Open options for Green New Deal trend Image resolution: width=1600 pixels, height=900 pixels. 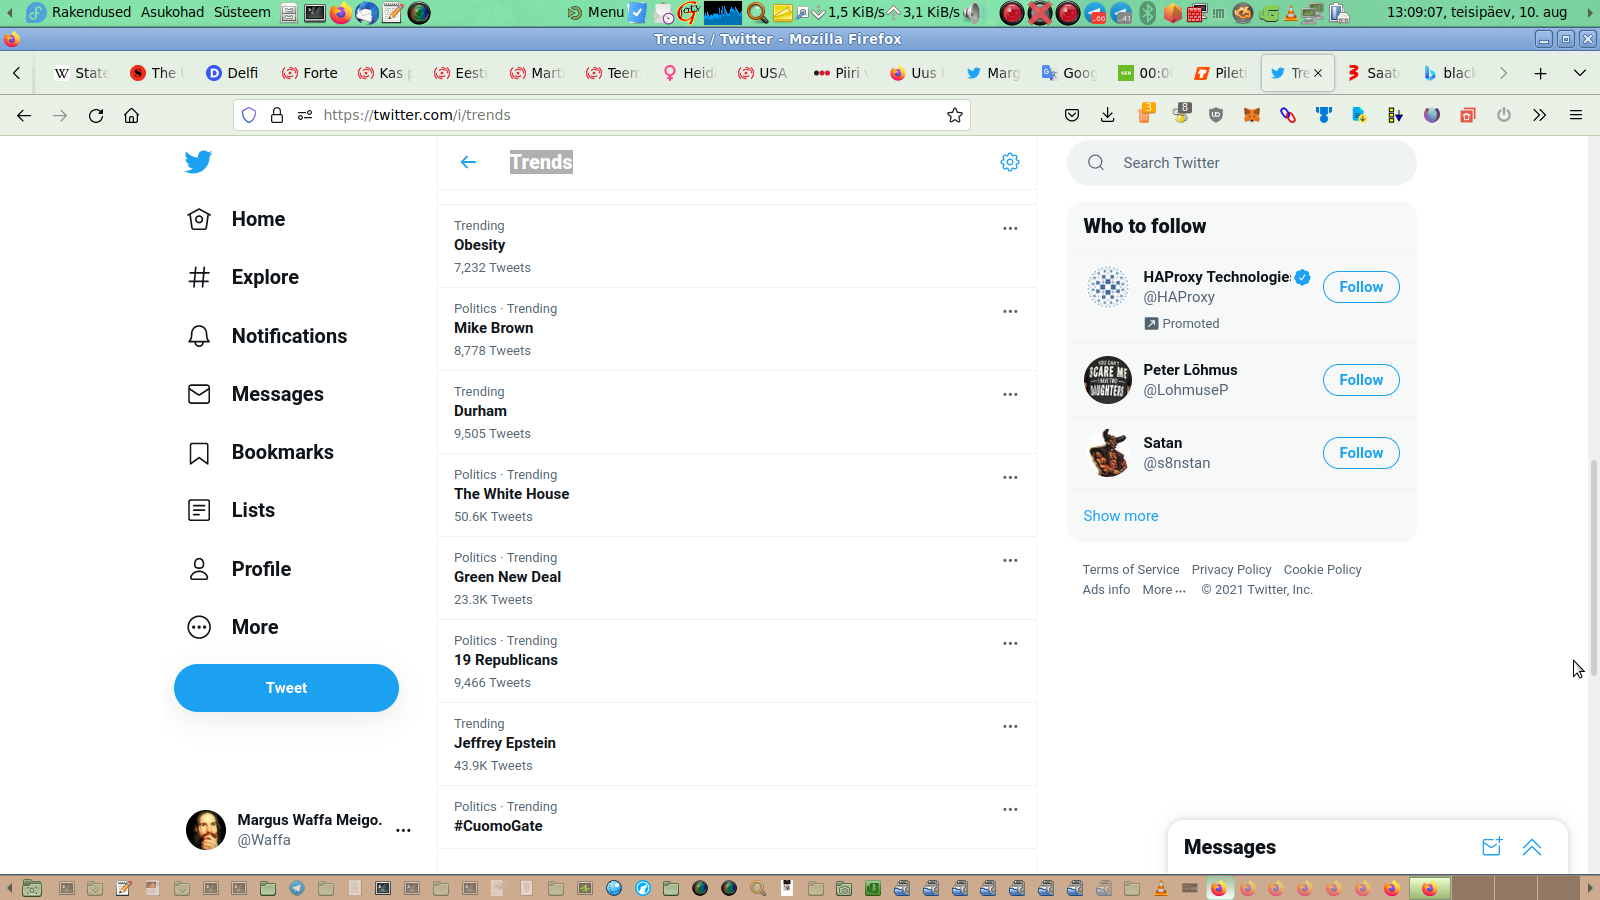point(1010,560)
